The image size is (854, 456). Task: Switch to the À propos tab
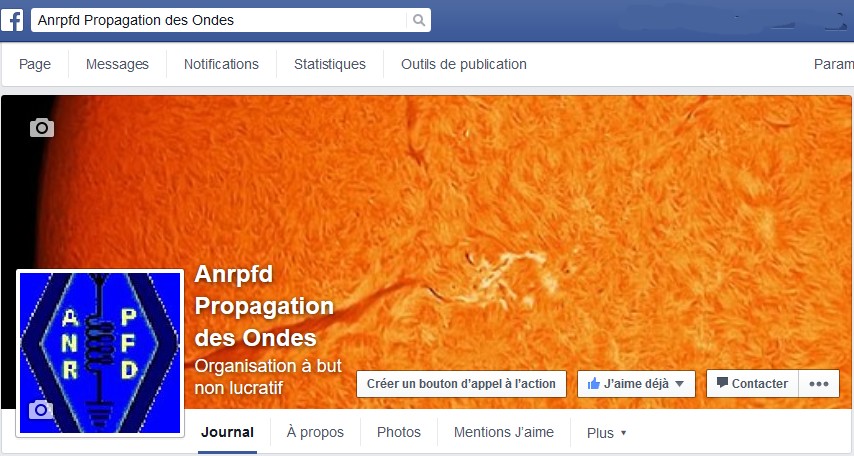pyautogui.click(x=315, y=433)
